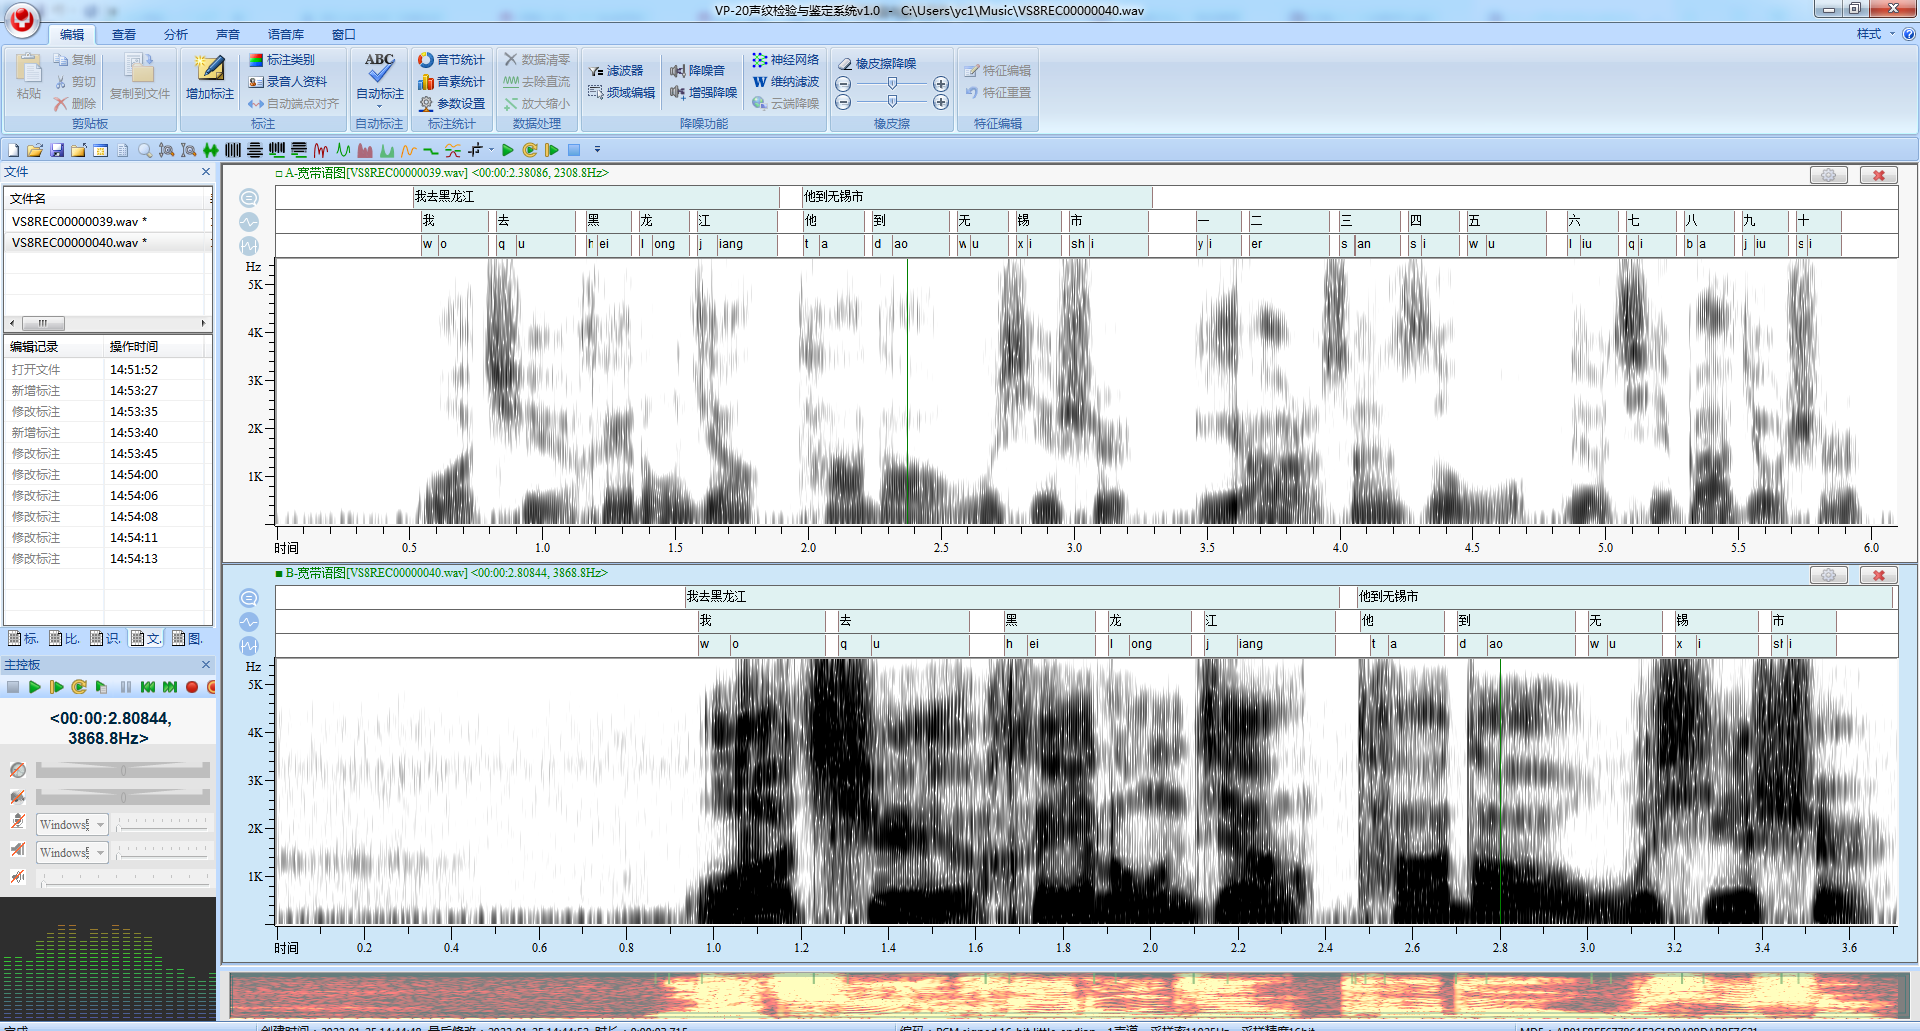Image resolution: width=1920 pixels, height=1031 pixels.
Task: Open pane A settings button
Action: (1829, 175)
